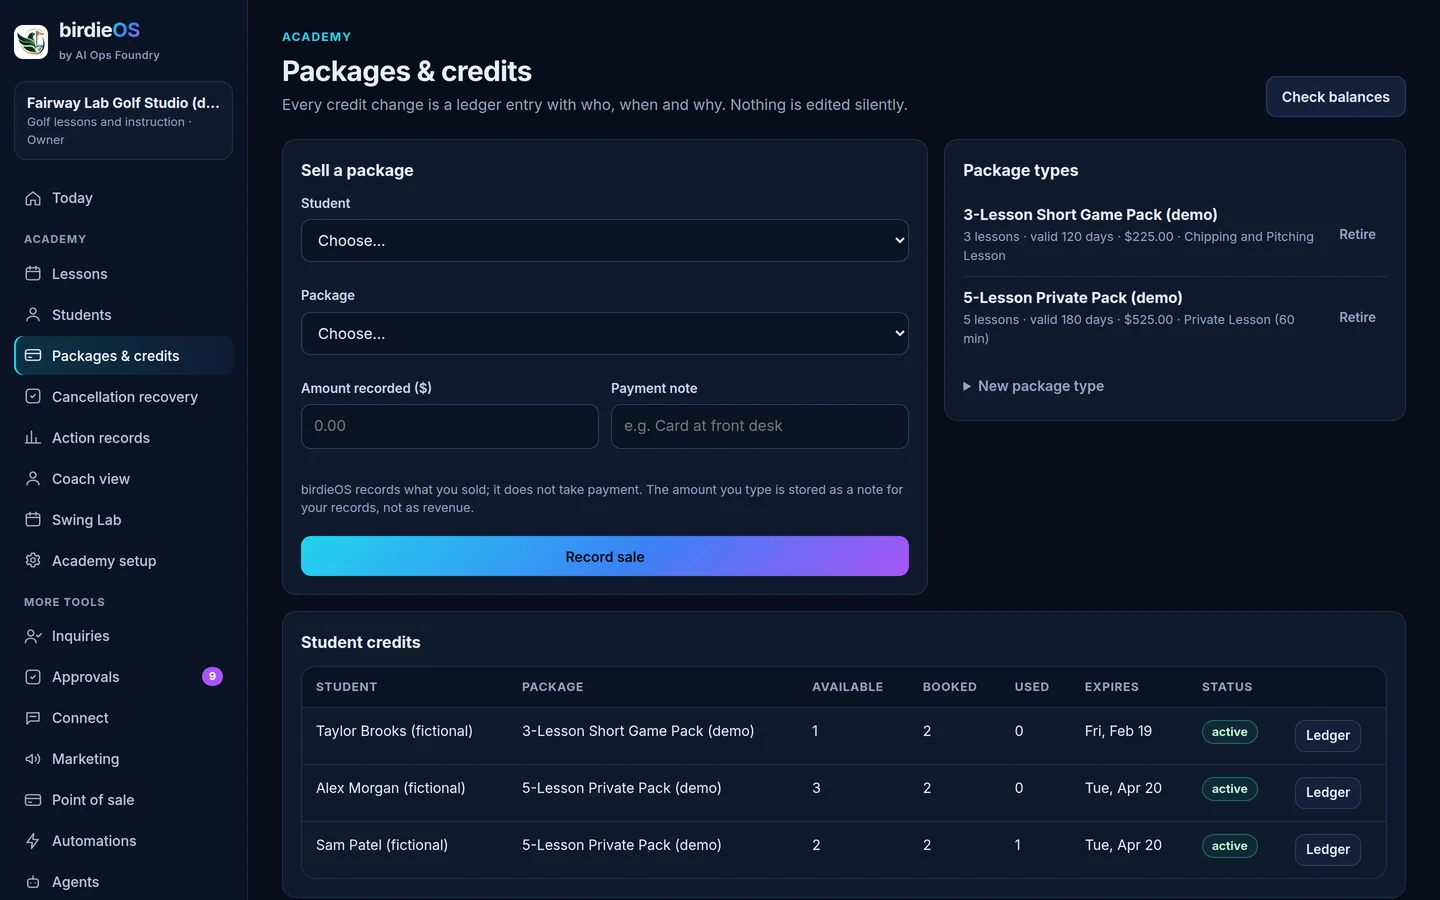Open Sam Patel's Ledger
The height and width of the screenshot is (900, 1440).
[1328, 849]
